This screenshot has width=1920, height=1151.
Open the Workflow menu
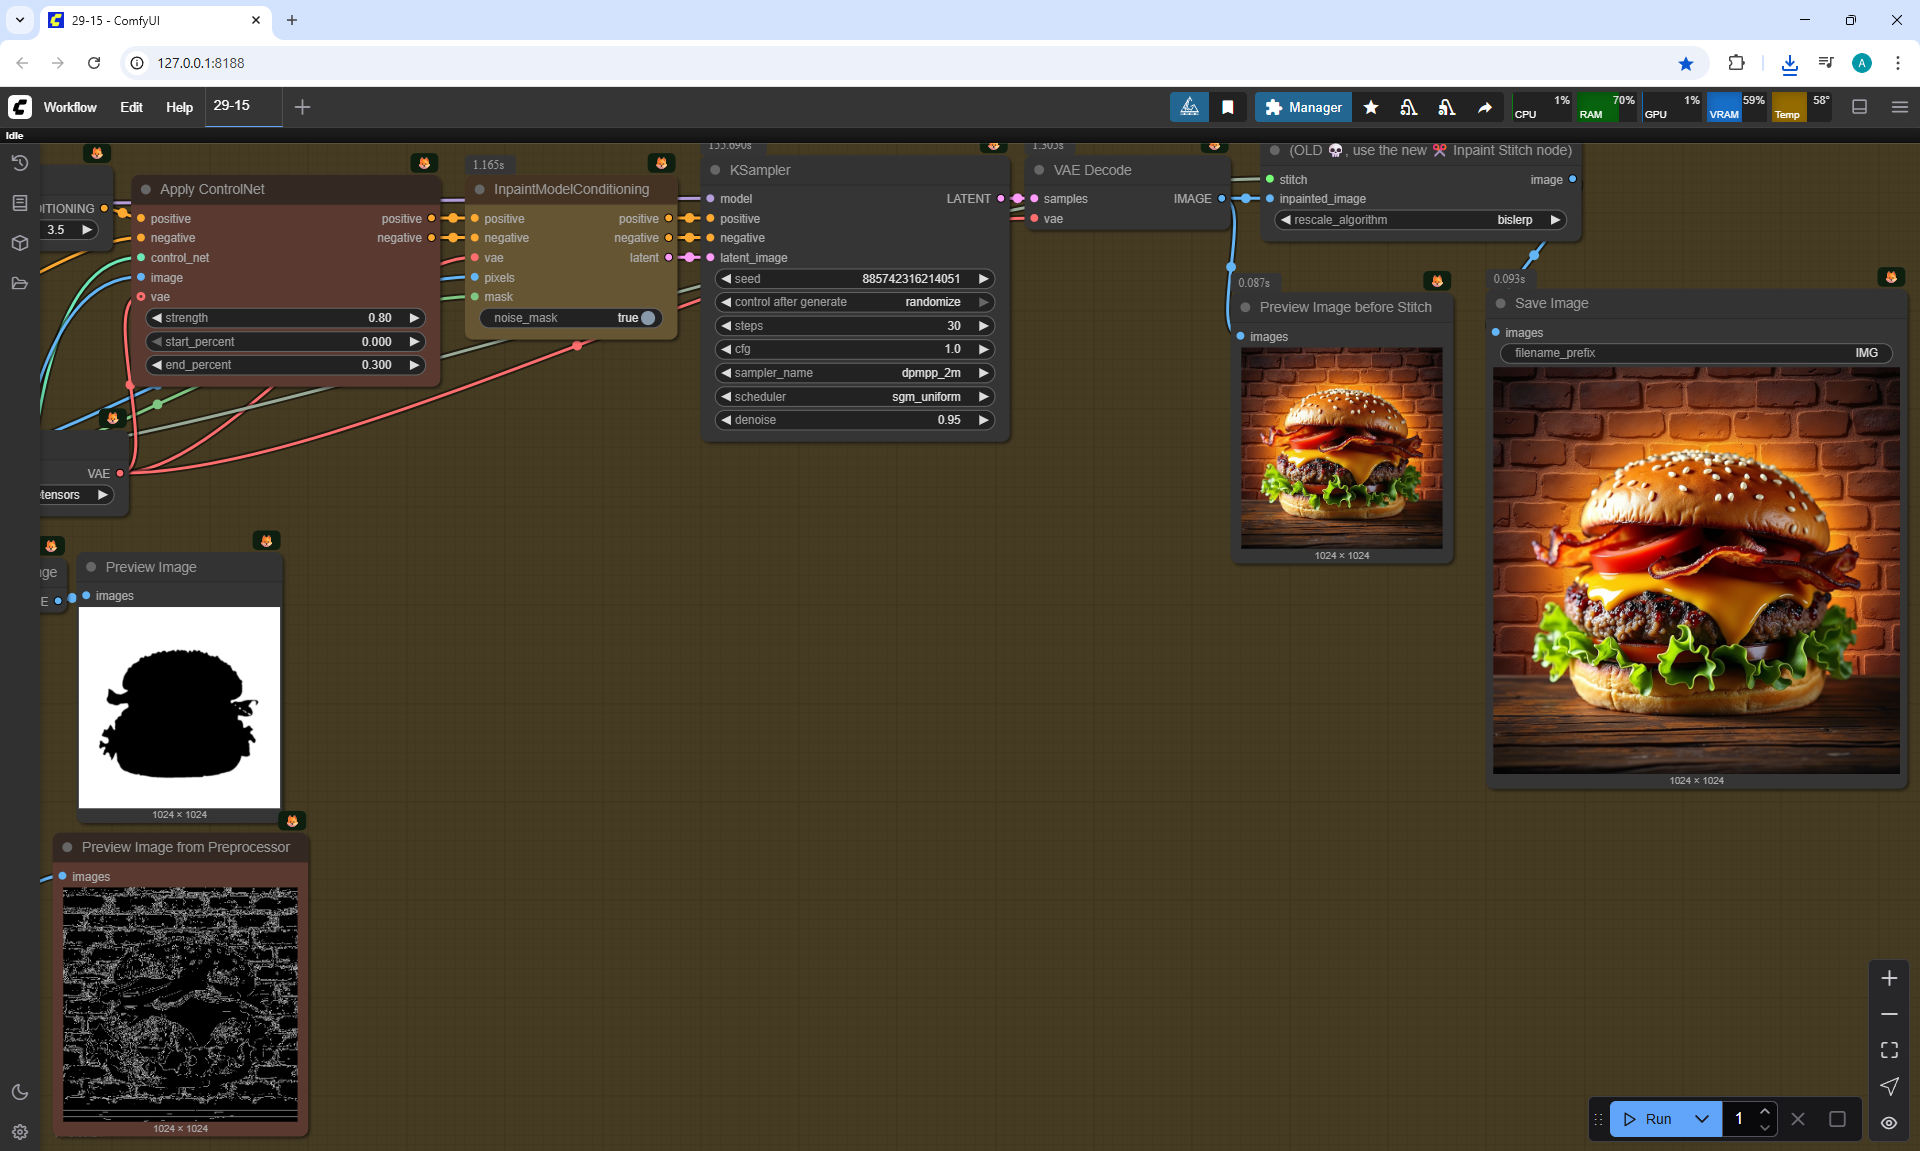[x=70, y=107]
